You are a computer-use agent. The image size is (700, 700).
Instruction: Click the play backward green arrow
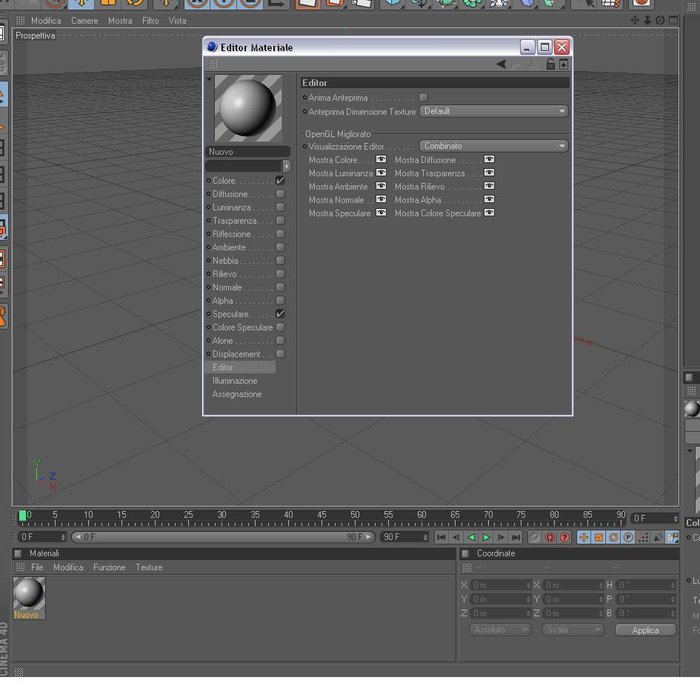click(471, 537)
